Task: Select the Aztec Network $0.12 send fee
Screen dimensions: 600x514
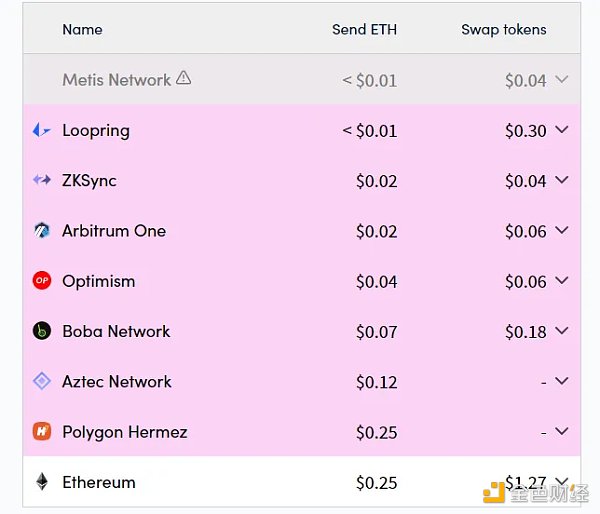Action: (x=377, y=382)
